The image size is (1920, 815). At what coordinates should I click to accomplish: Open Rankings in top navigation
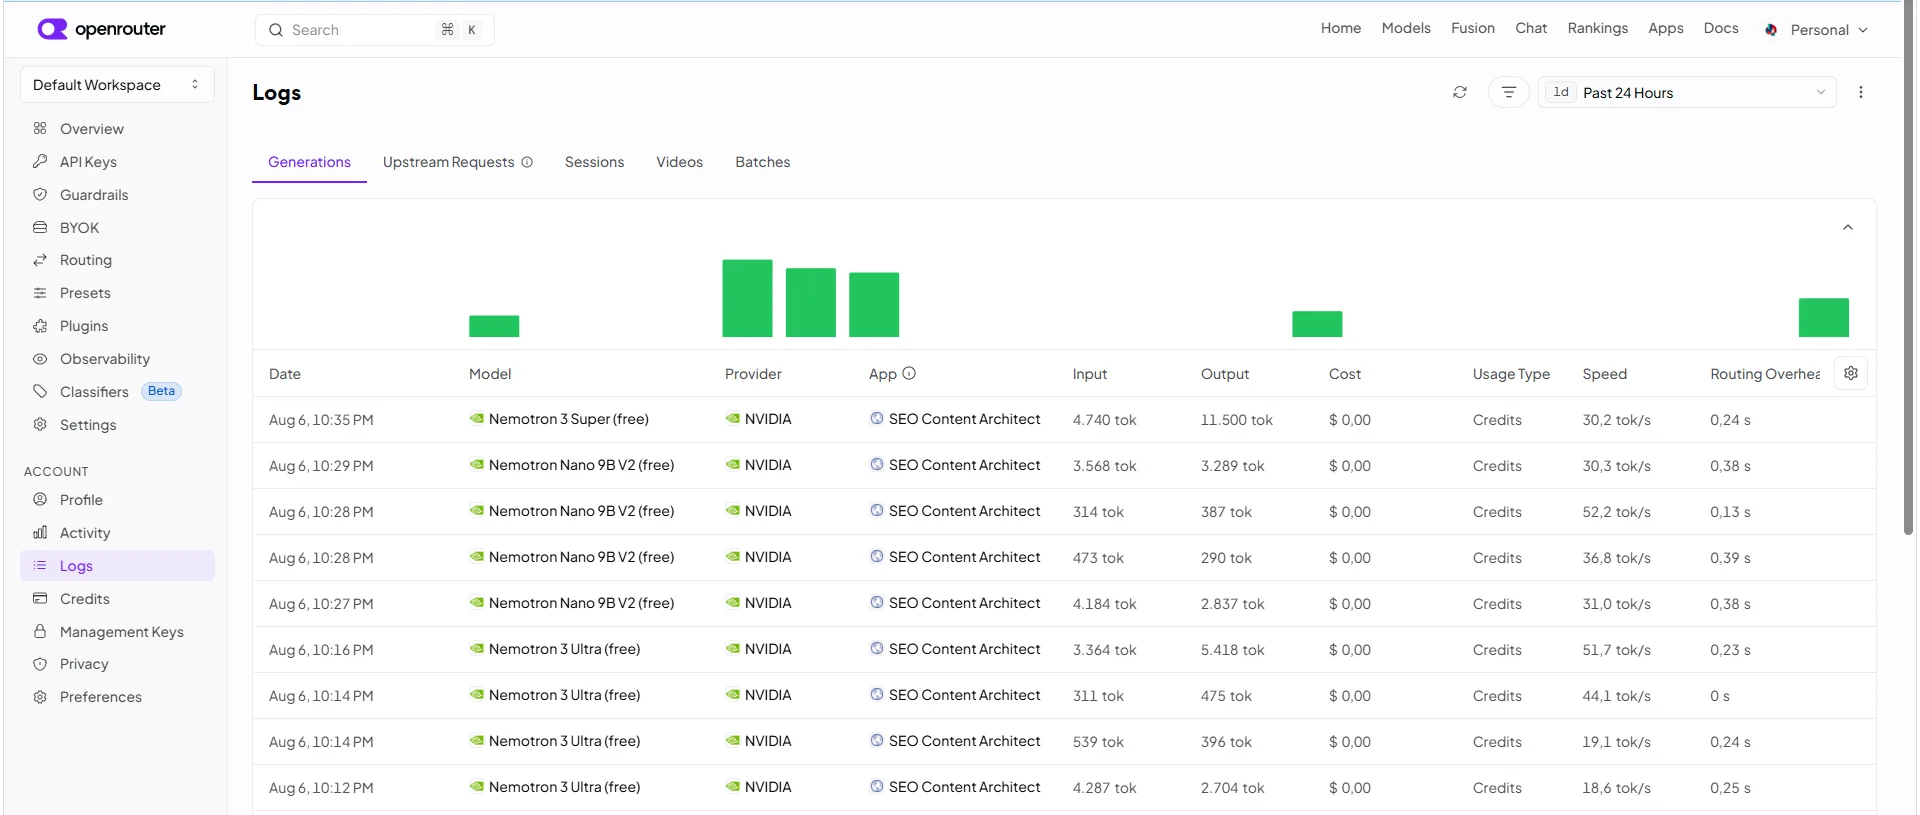pos(1597,28)
